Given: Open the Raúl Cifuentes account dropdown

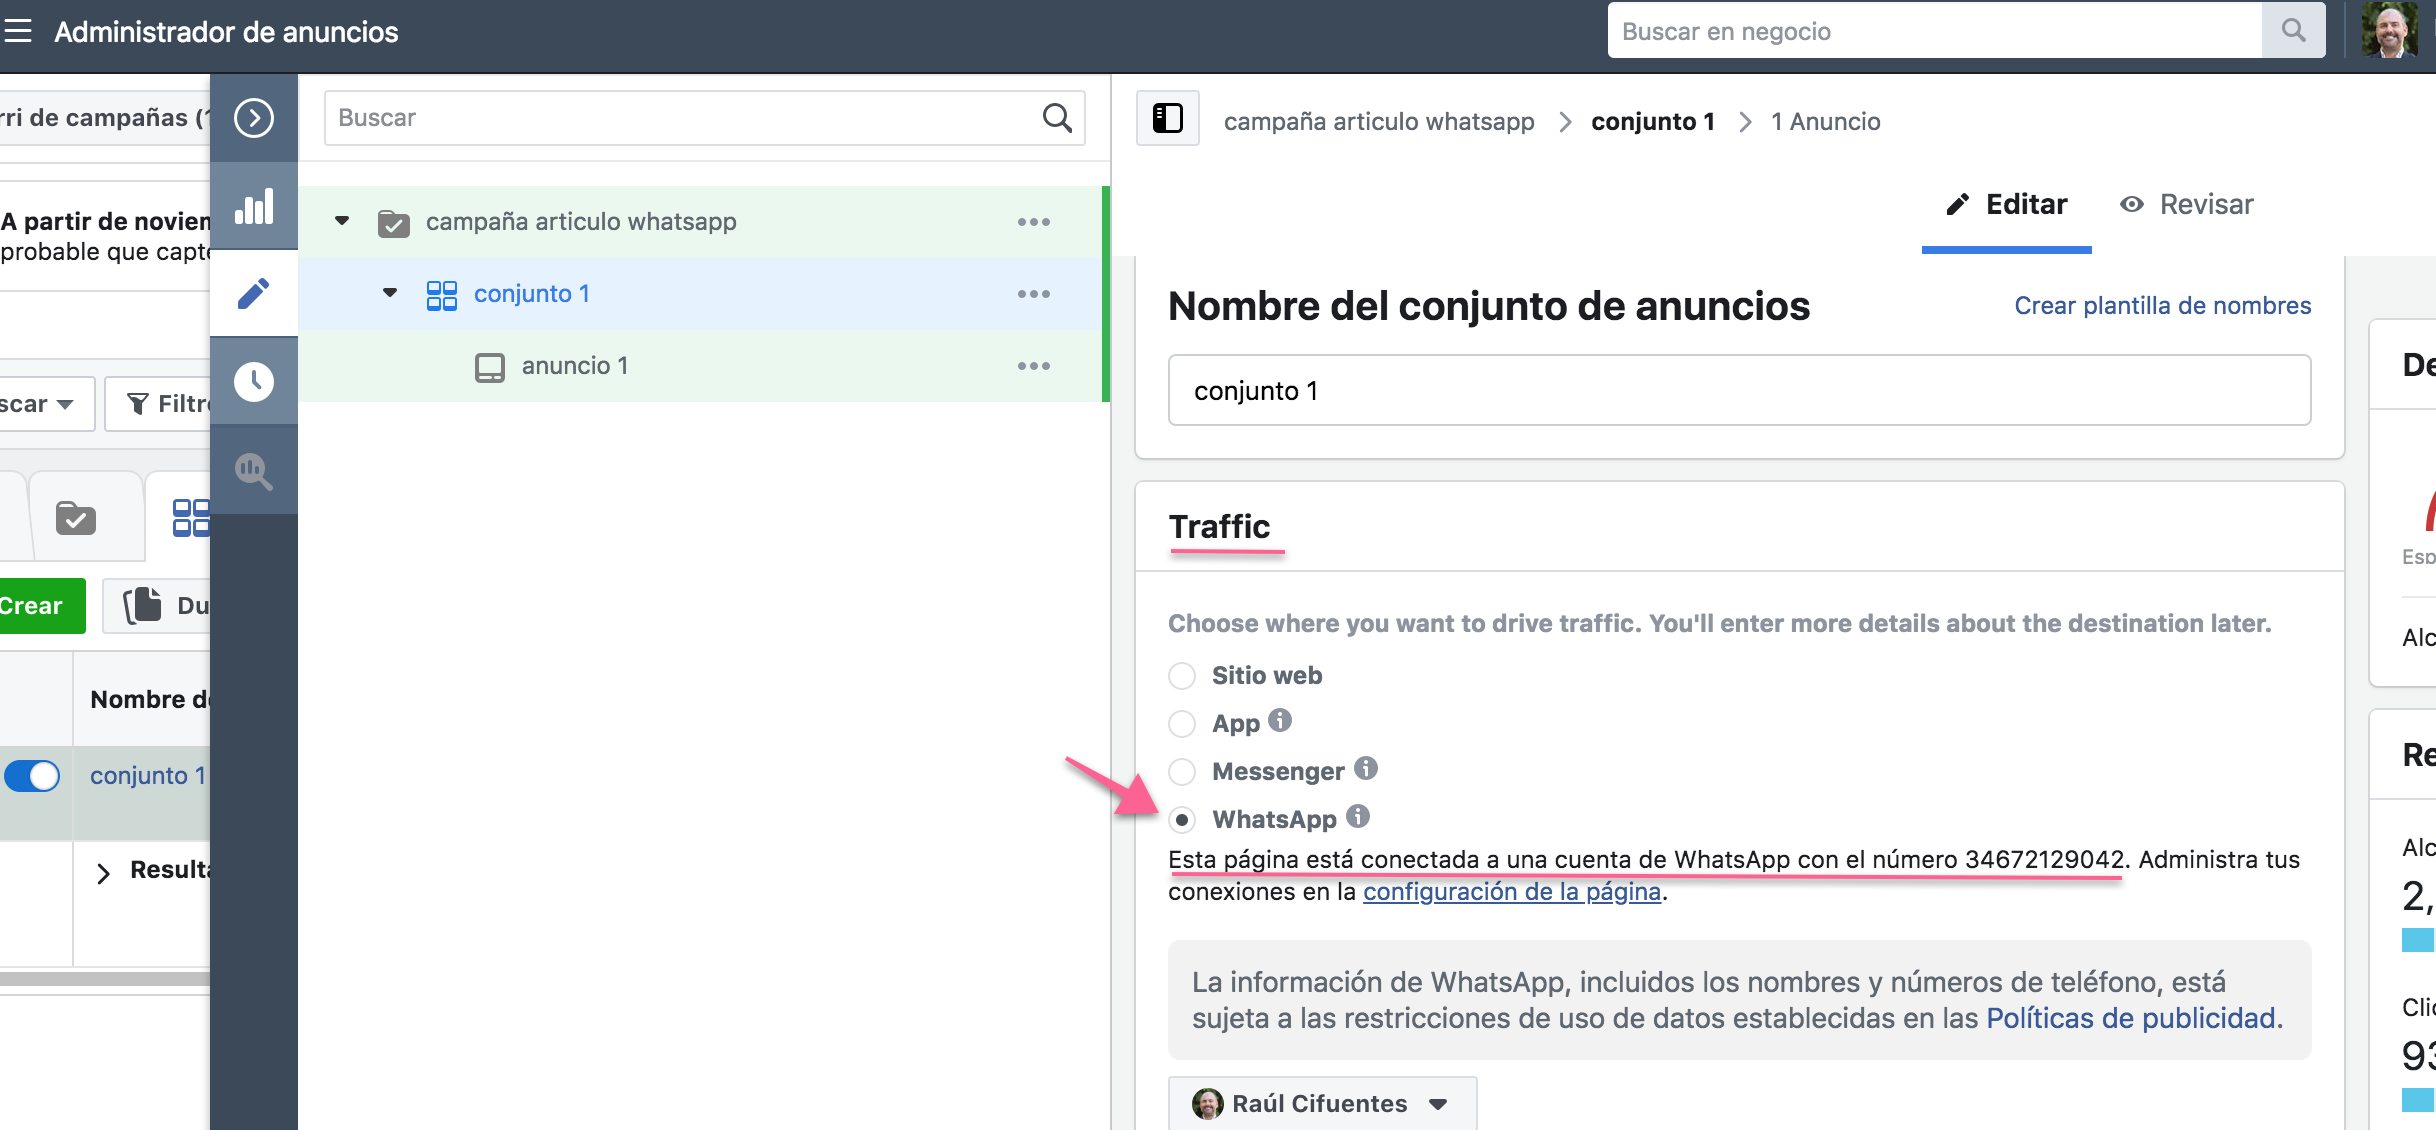Looking at the screenshot, I should coord(1322,1103).
